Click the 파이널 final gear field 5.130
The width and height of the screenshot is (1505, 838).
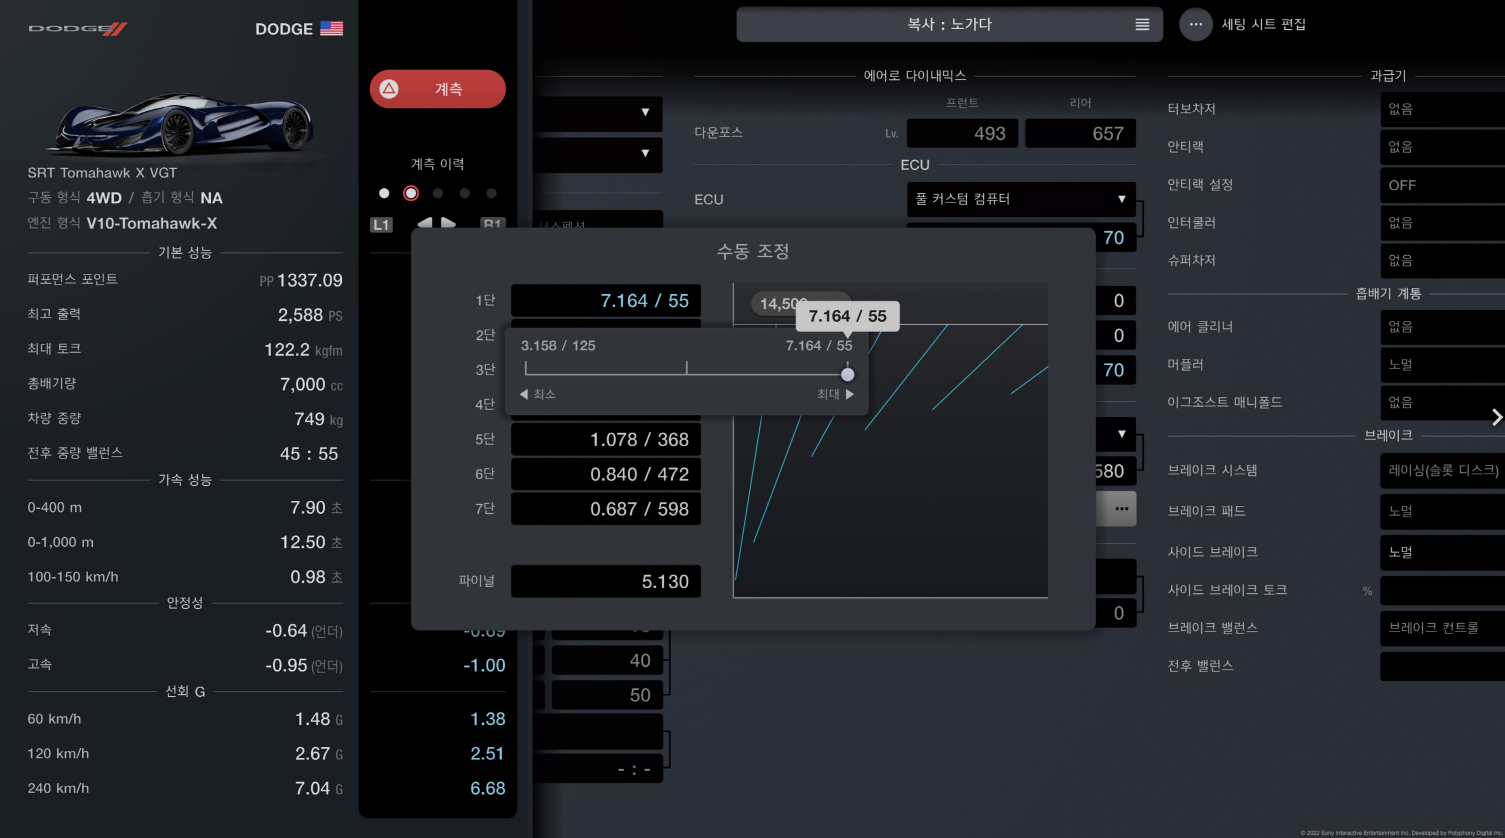click(606, 581)
